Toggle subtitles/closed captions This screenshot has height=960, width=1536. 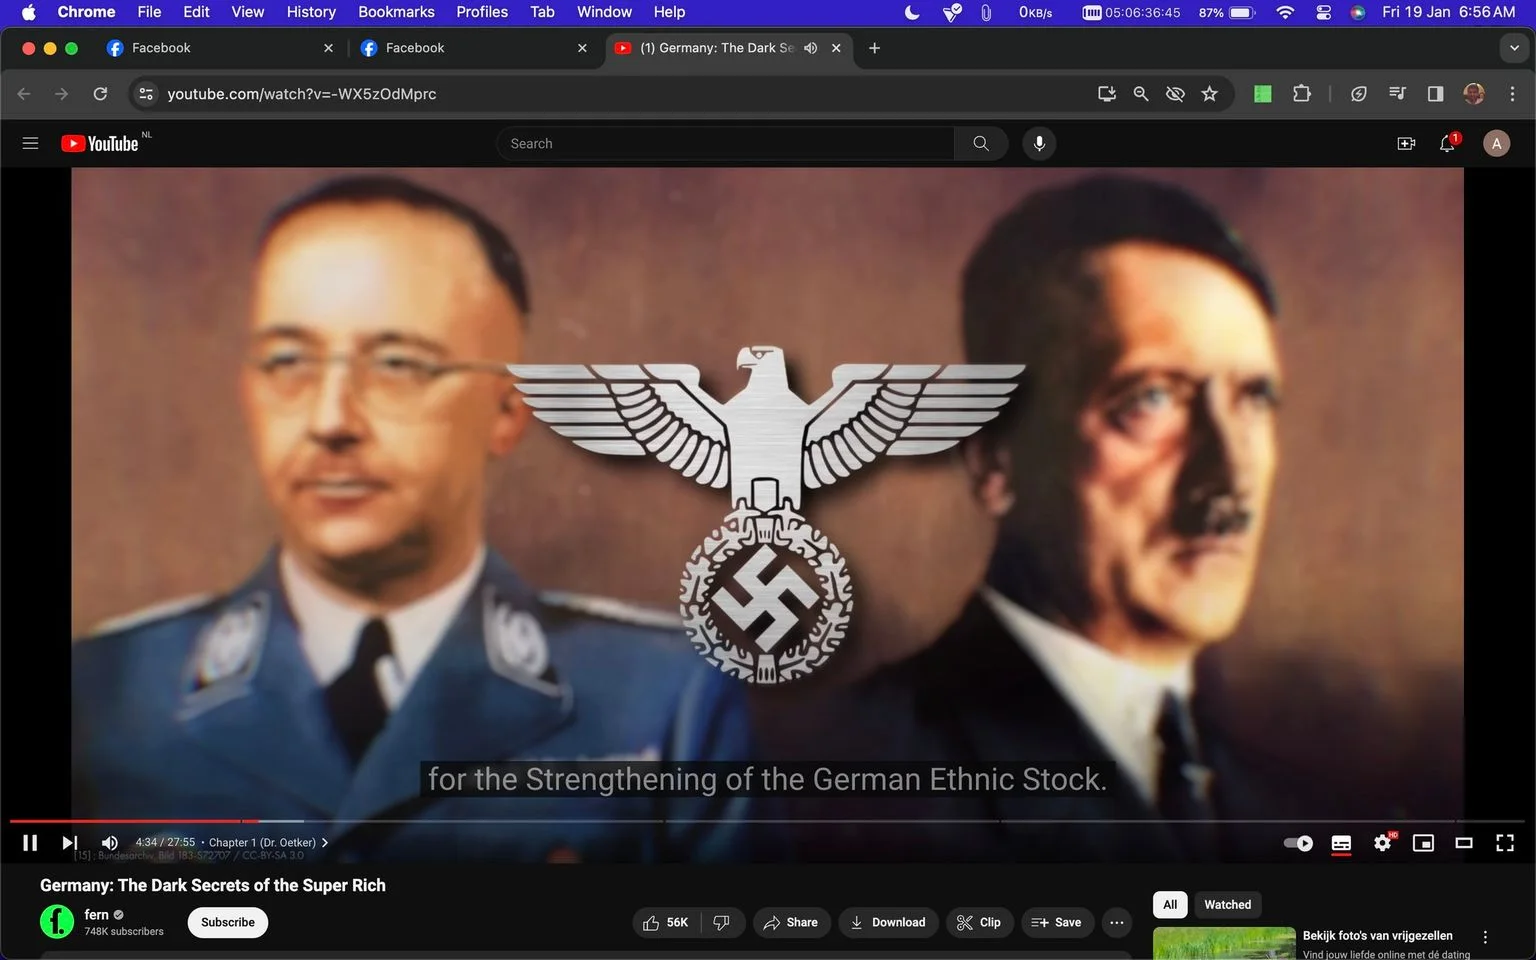click(x=1341, y=843)
